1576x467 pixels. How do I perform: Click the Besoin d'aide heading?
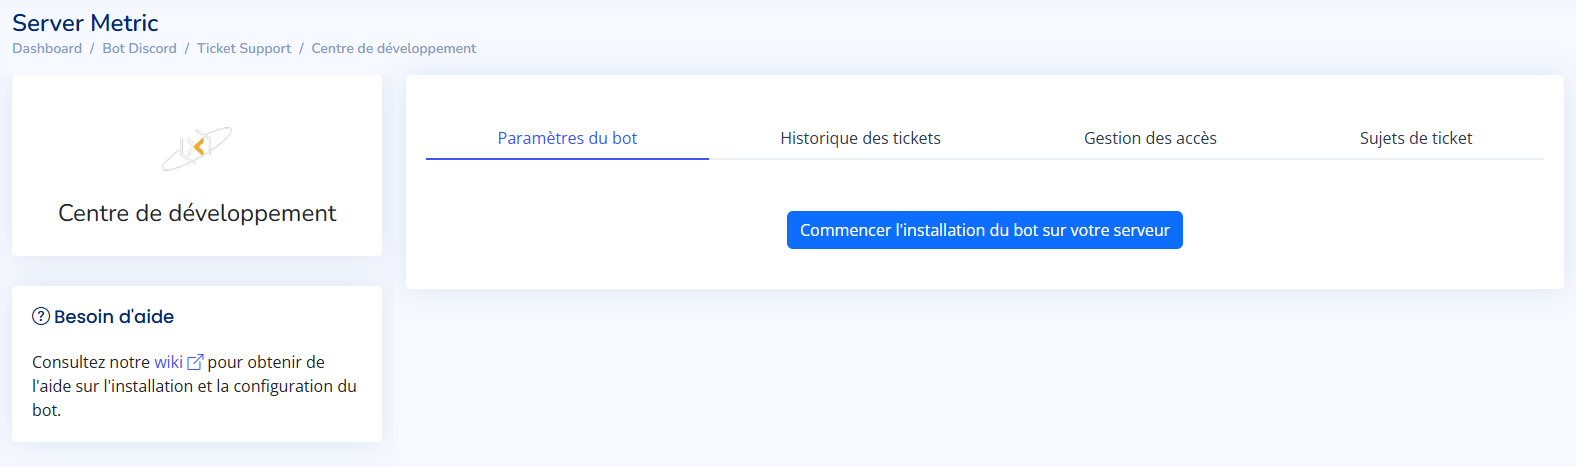tap(114, 317)
